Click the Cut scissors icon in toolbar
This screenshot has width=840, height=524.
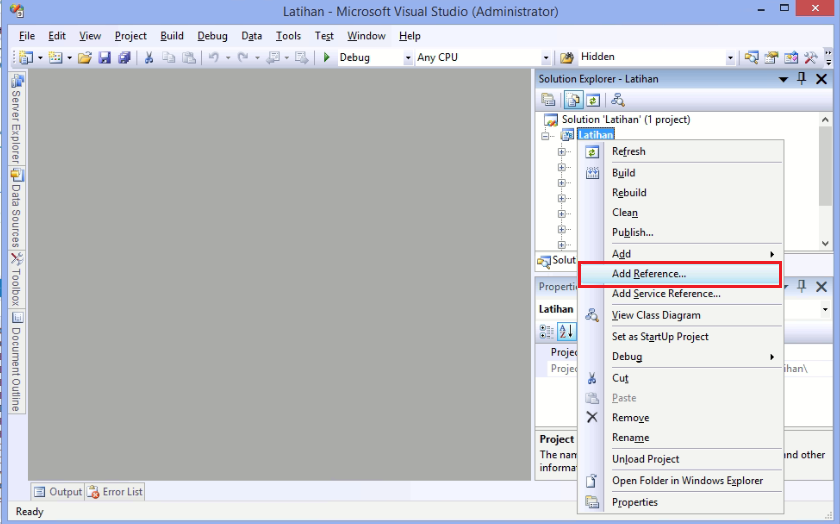(x=149, y=57)
